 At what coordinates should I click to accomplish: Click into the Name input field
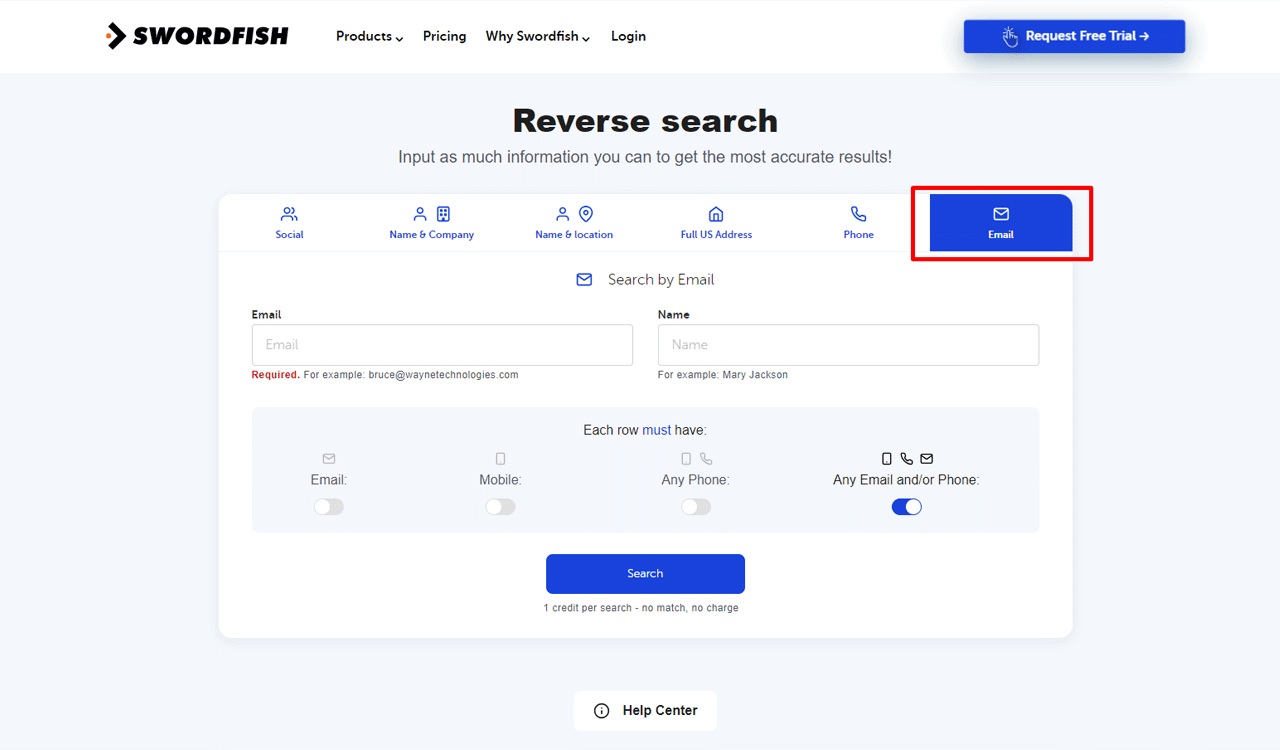(848, 345)
